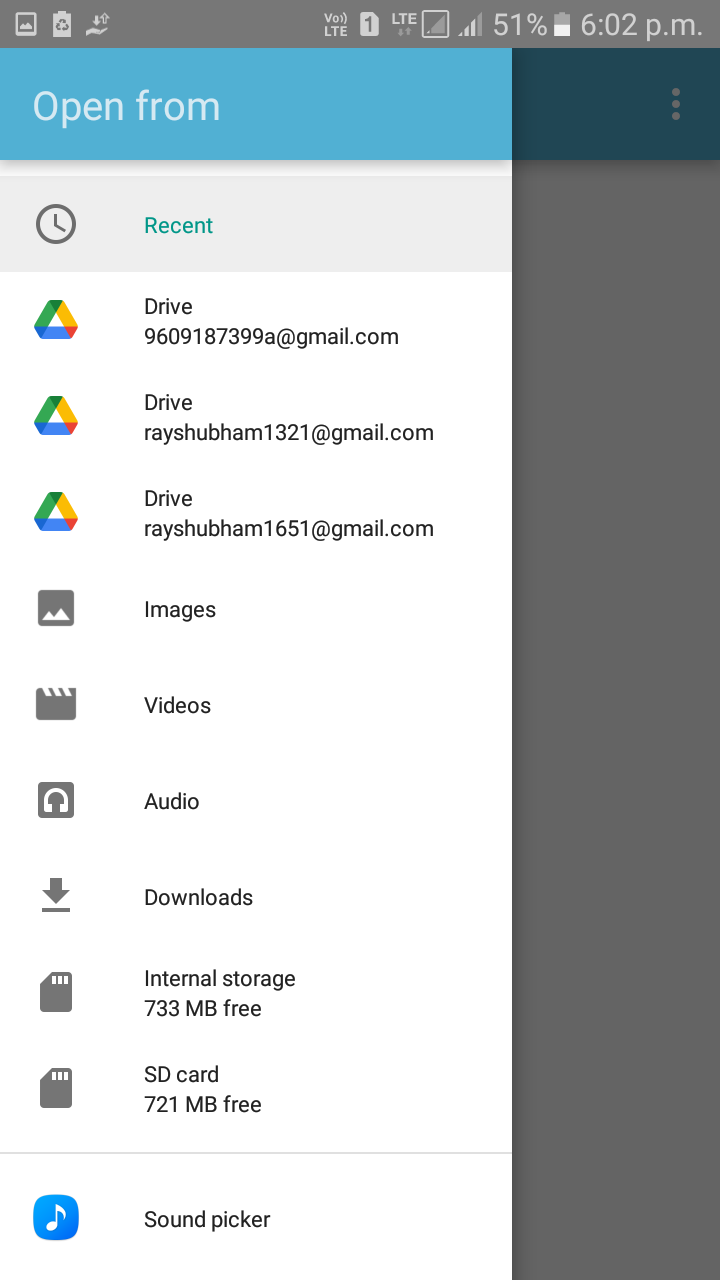Tap the Sound picker music note icon
Viewport: 720px width, 1280px height.
(x=56, y=1219)
